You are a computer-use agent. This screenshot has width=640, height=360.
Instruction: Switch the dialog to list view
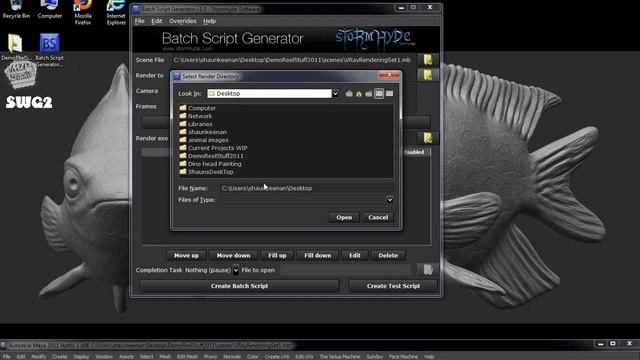click(379, 93)
